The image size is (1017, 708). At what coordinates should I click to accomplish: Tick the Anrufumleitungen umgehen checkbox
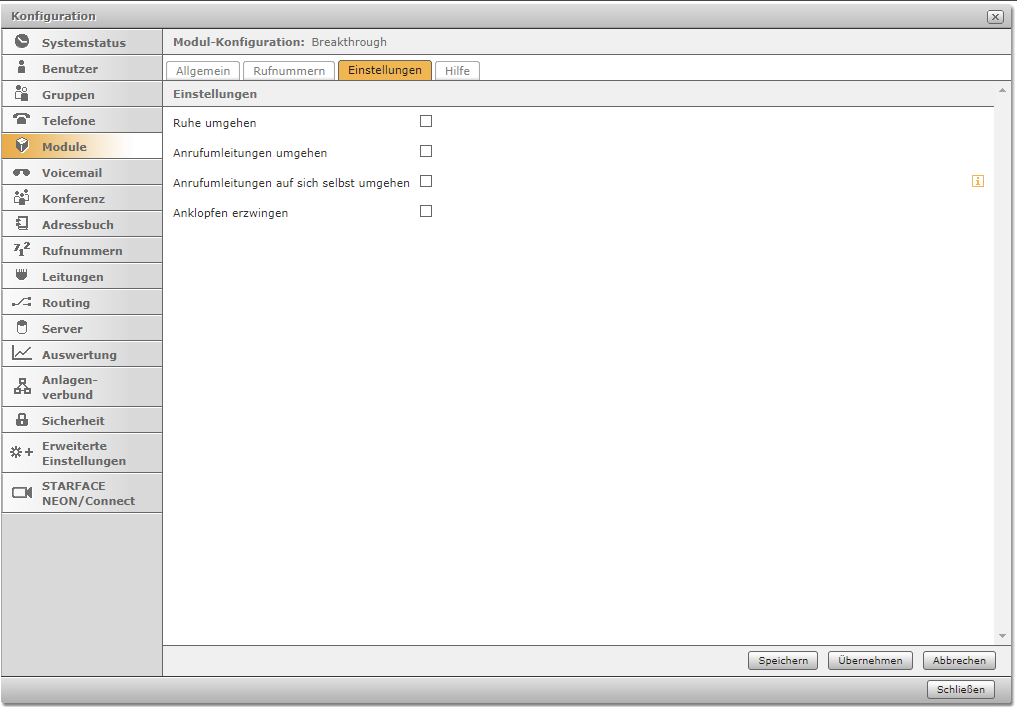426,151
